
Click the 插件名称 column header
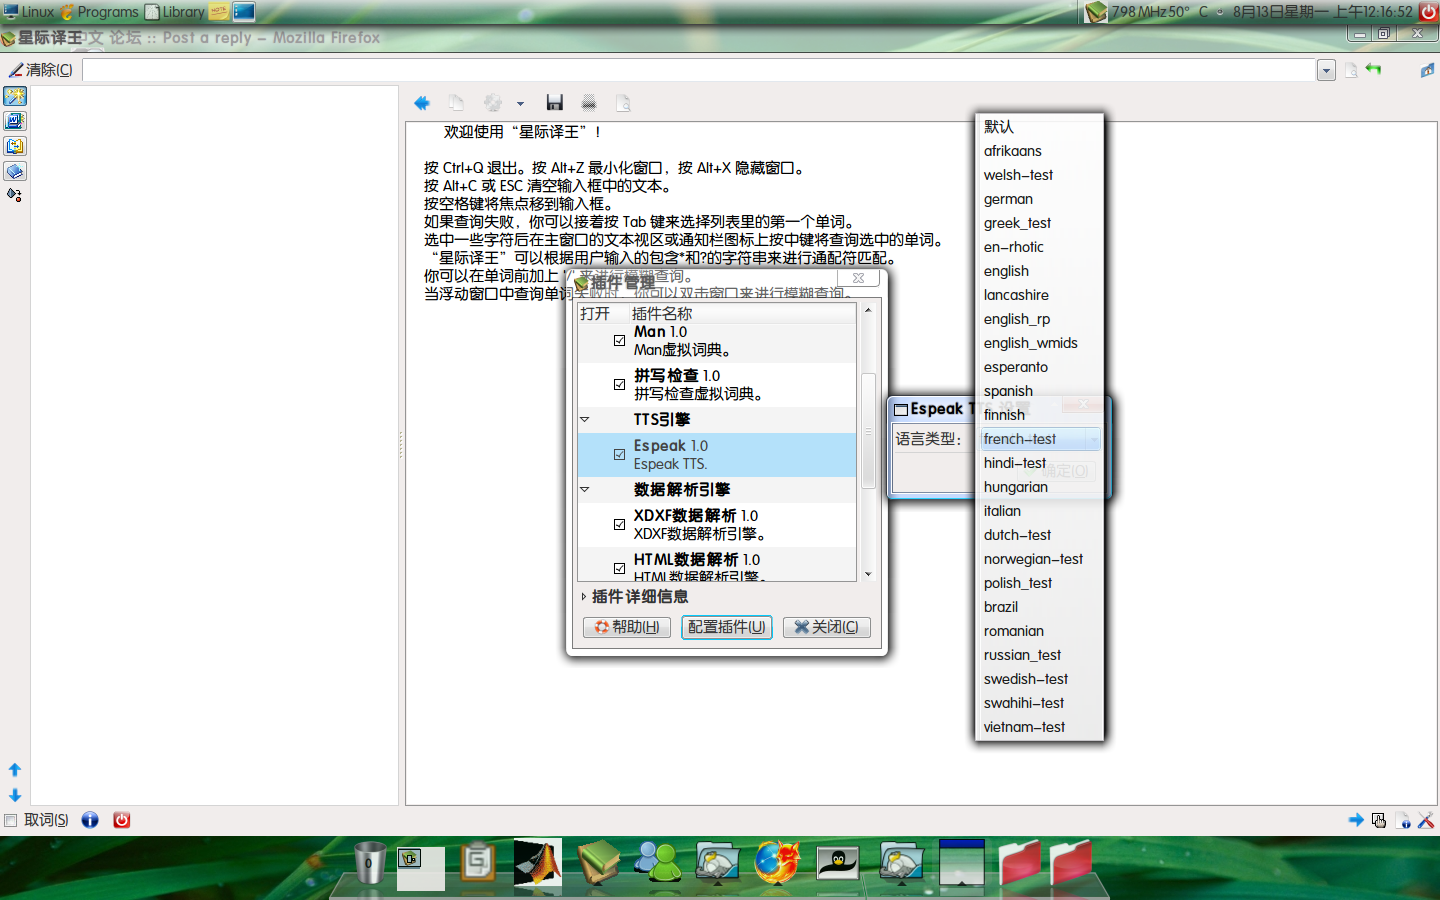pyautogui.click(x=742, y=314)
